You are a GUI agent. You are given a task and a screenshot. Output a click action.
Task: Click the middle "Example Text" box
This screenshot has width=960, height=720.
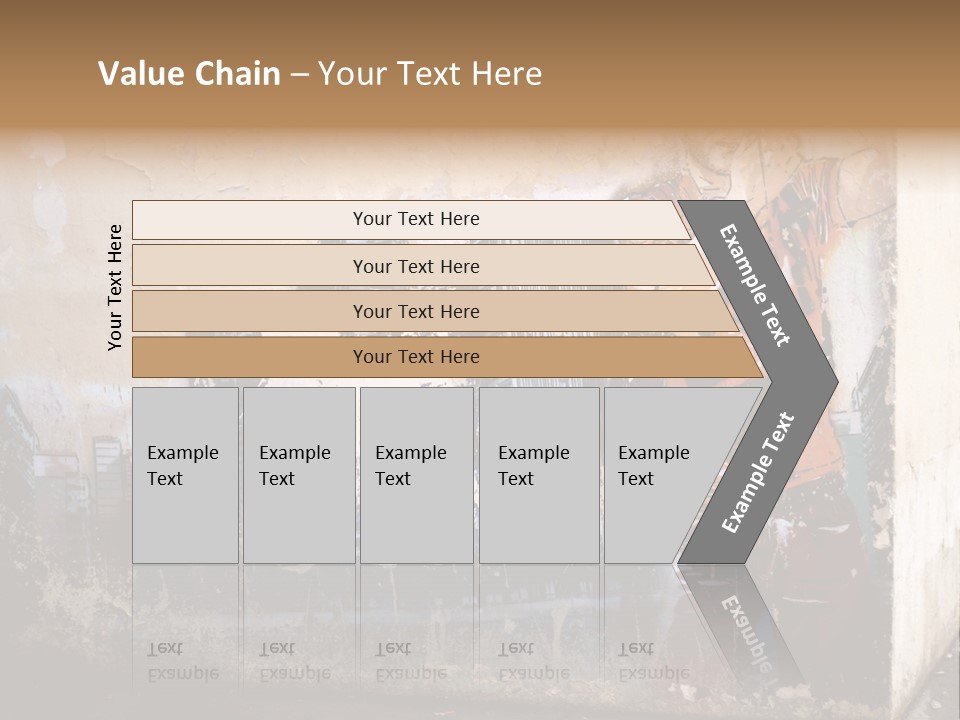coord(416,475)
